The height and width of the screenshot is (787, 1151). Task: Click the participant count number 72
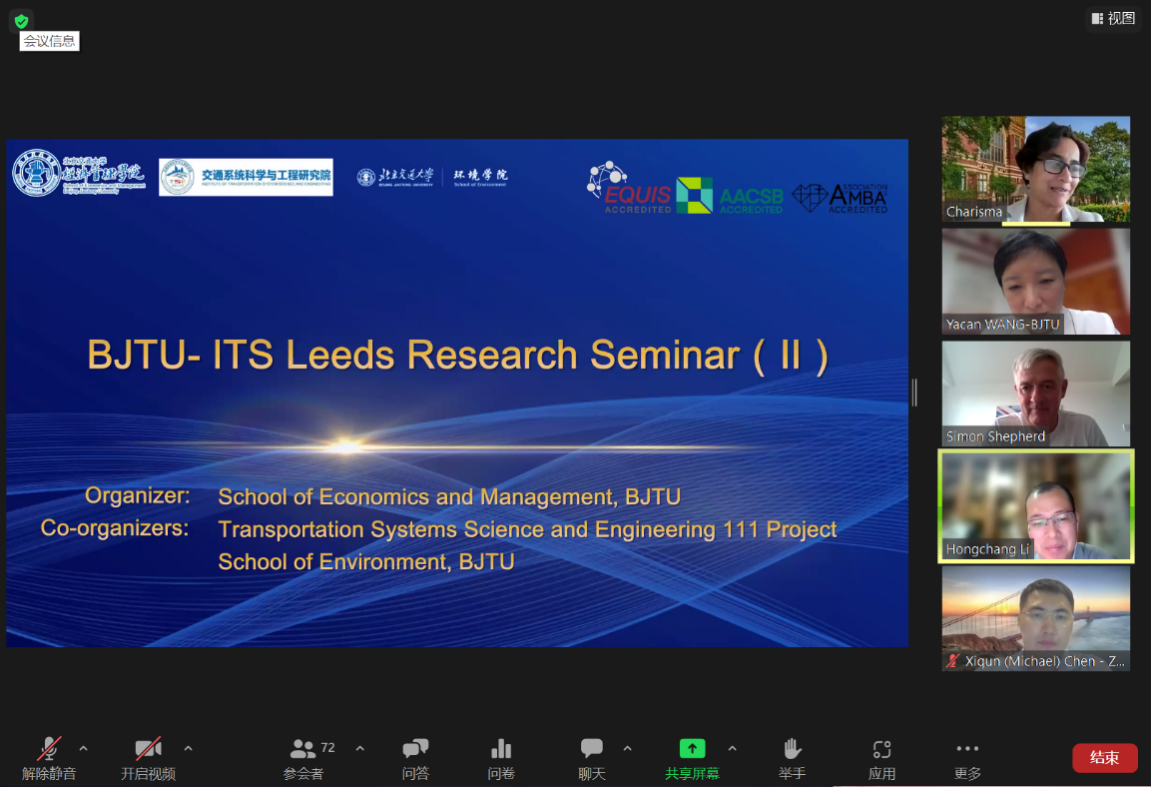click(x=327, y=747)
